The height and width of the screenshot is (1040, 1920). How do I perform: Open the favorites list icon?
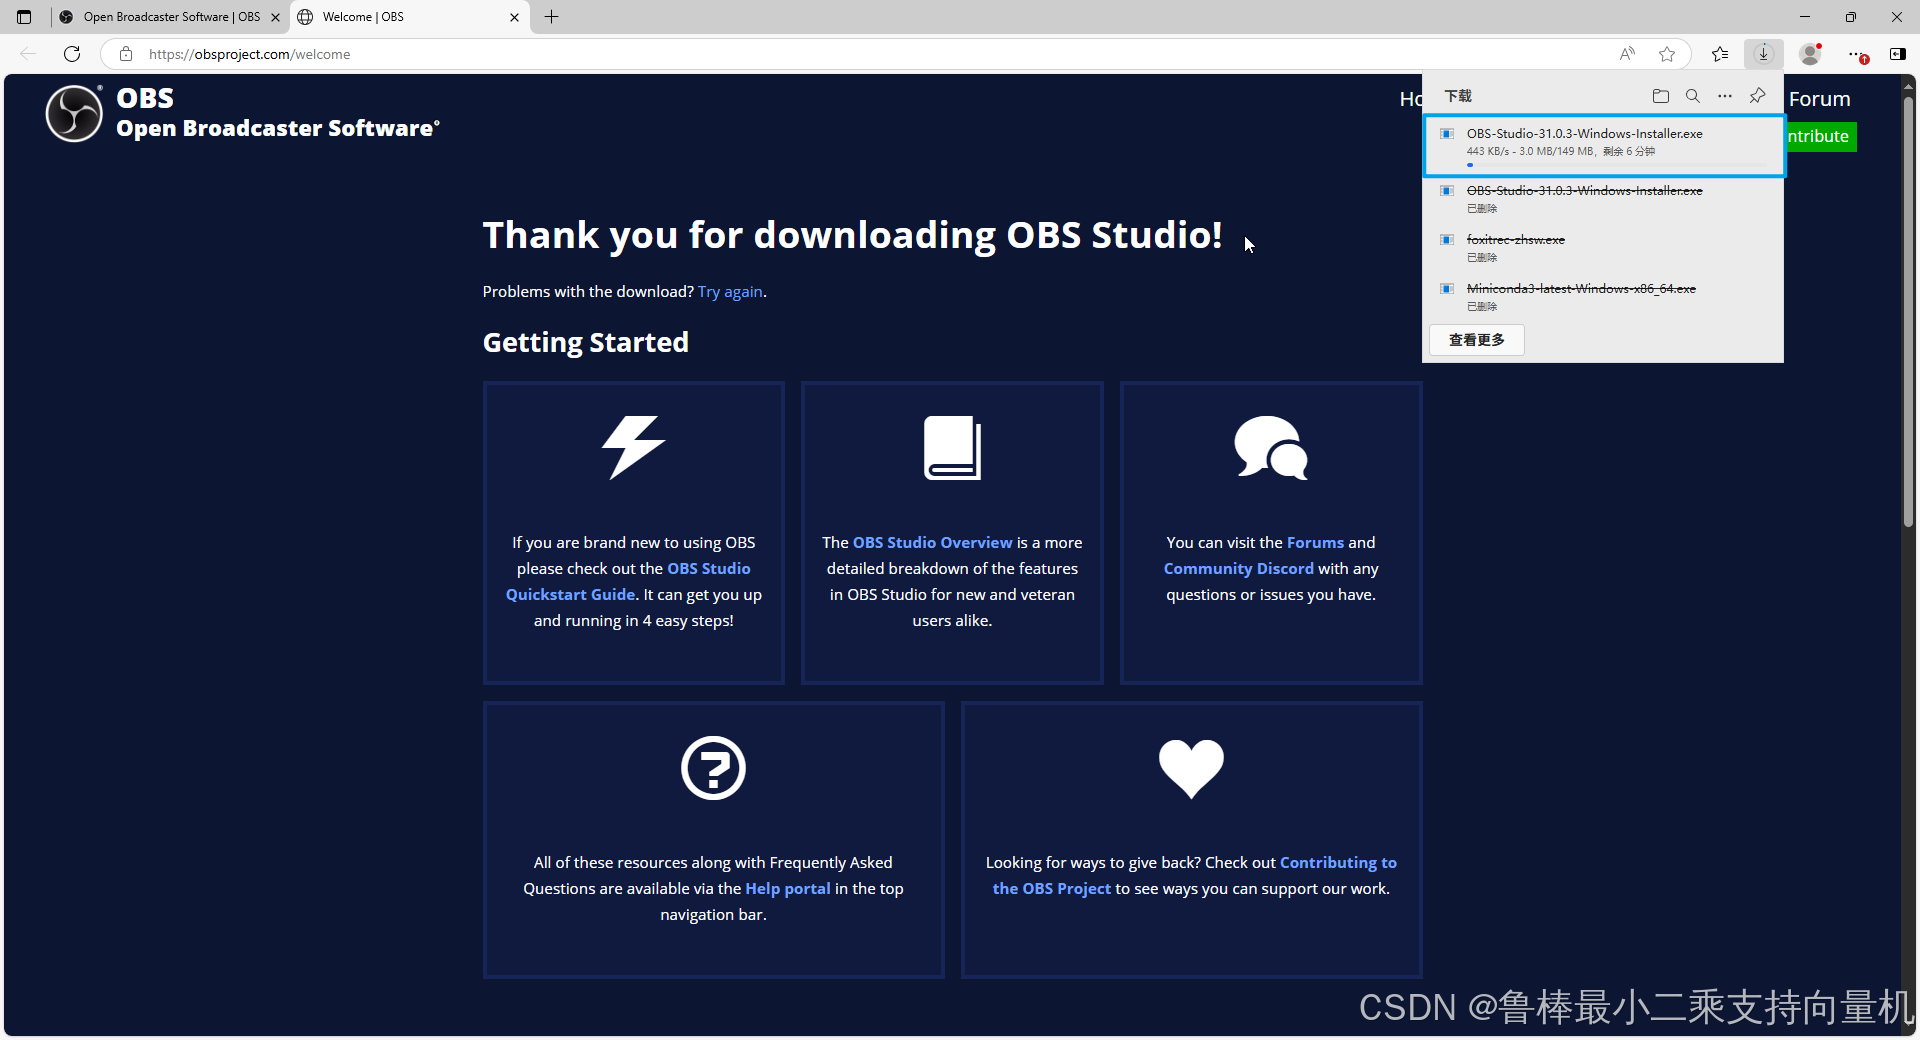click(1720, 54)
